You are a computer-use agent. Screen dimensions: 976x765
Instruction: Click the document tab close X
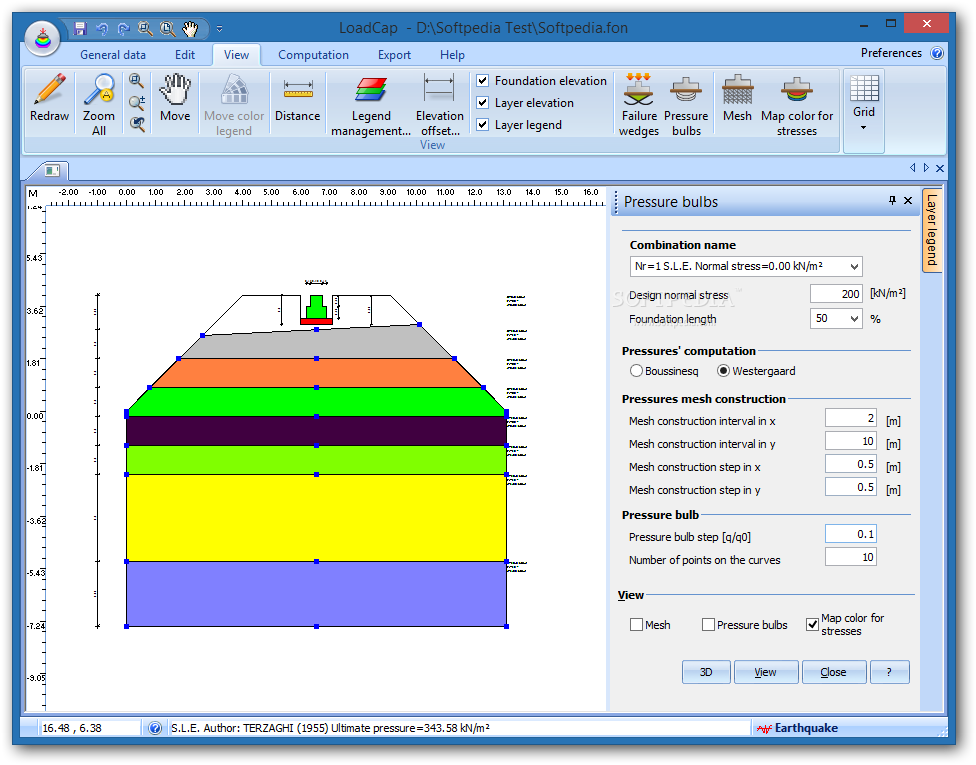(x=940, y=168)
